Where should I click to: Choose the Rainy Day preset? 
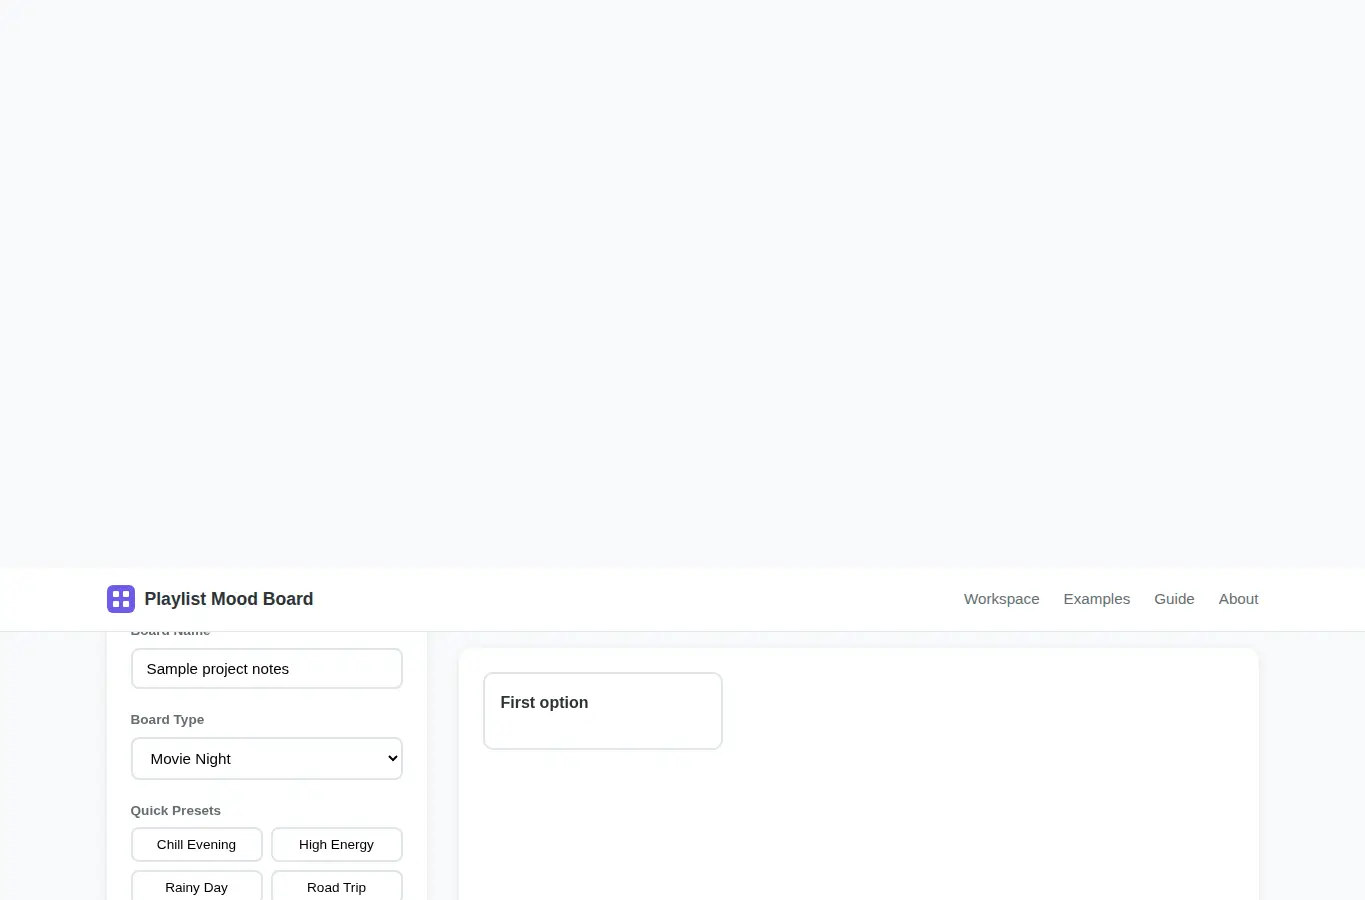pyautogui.click(x=197, y=887)
